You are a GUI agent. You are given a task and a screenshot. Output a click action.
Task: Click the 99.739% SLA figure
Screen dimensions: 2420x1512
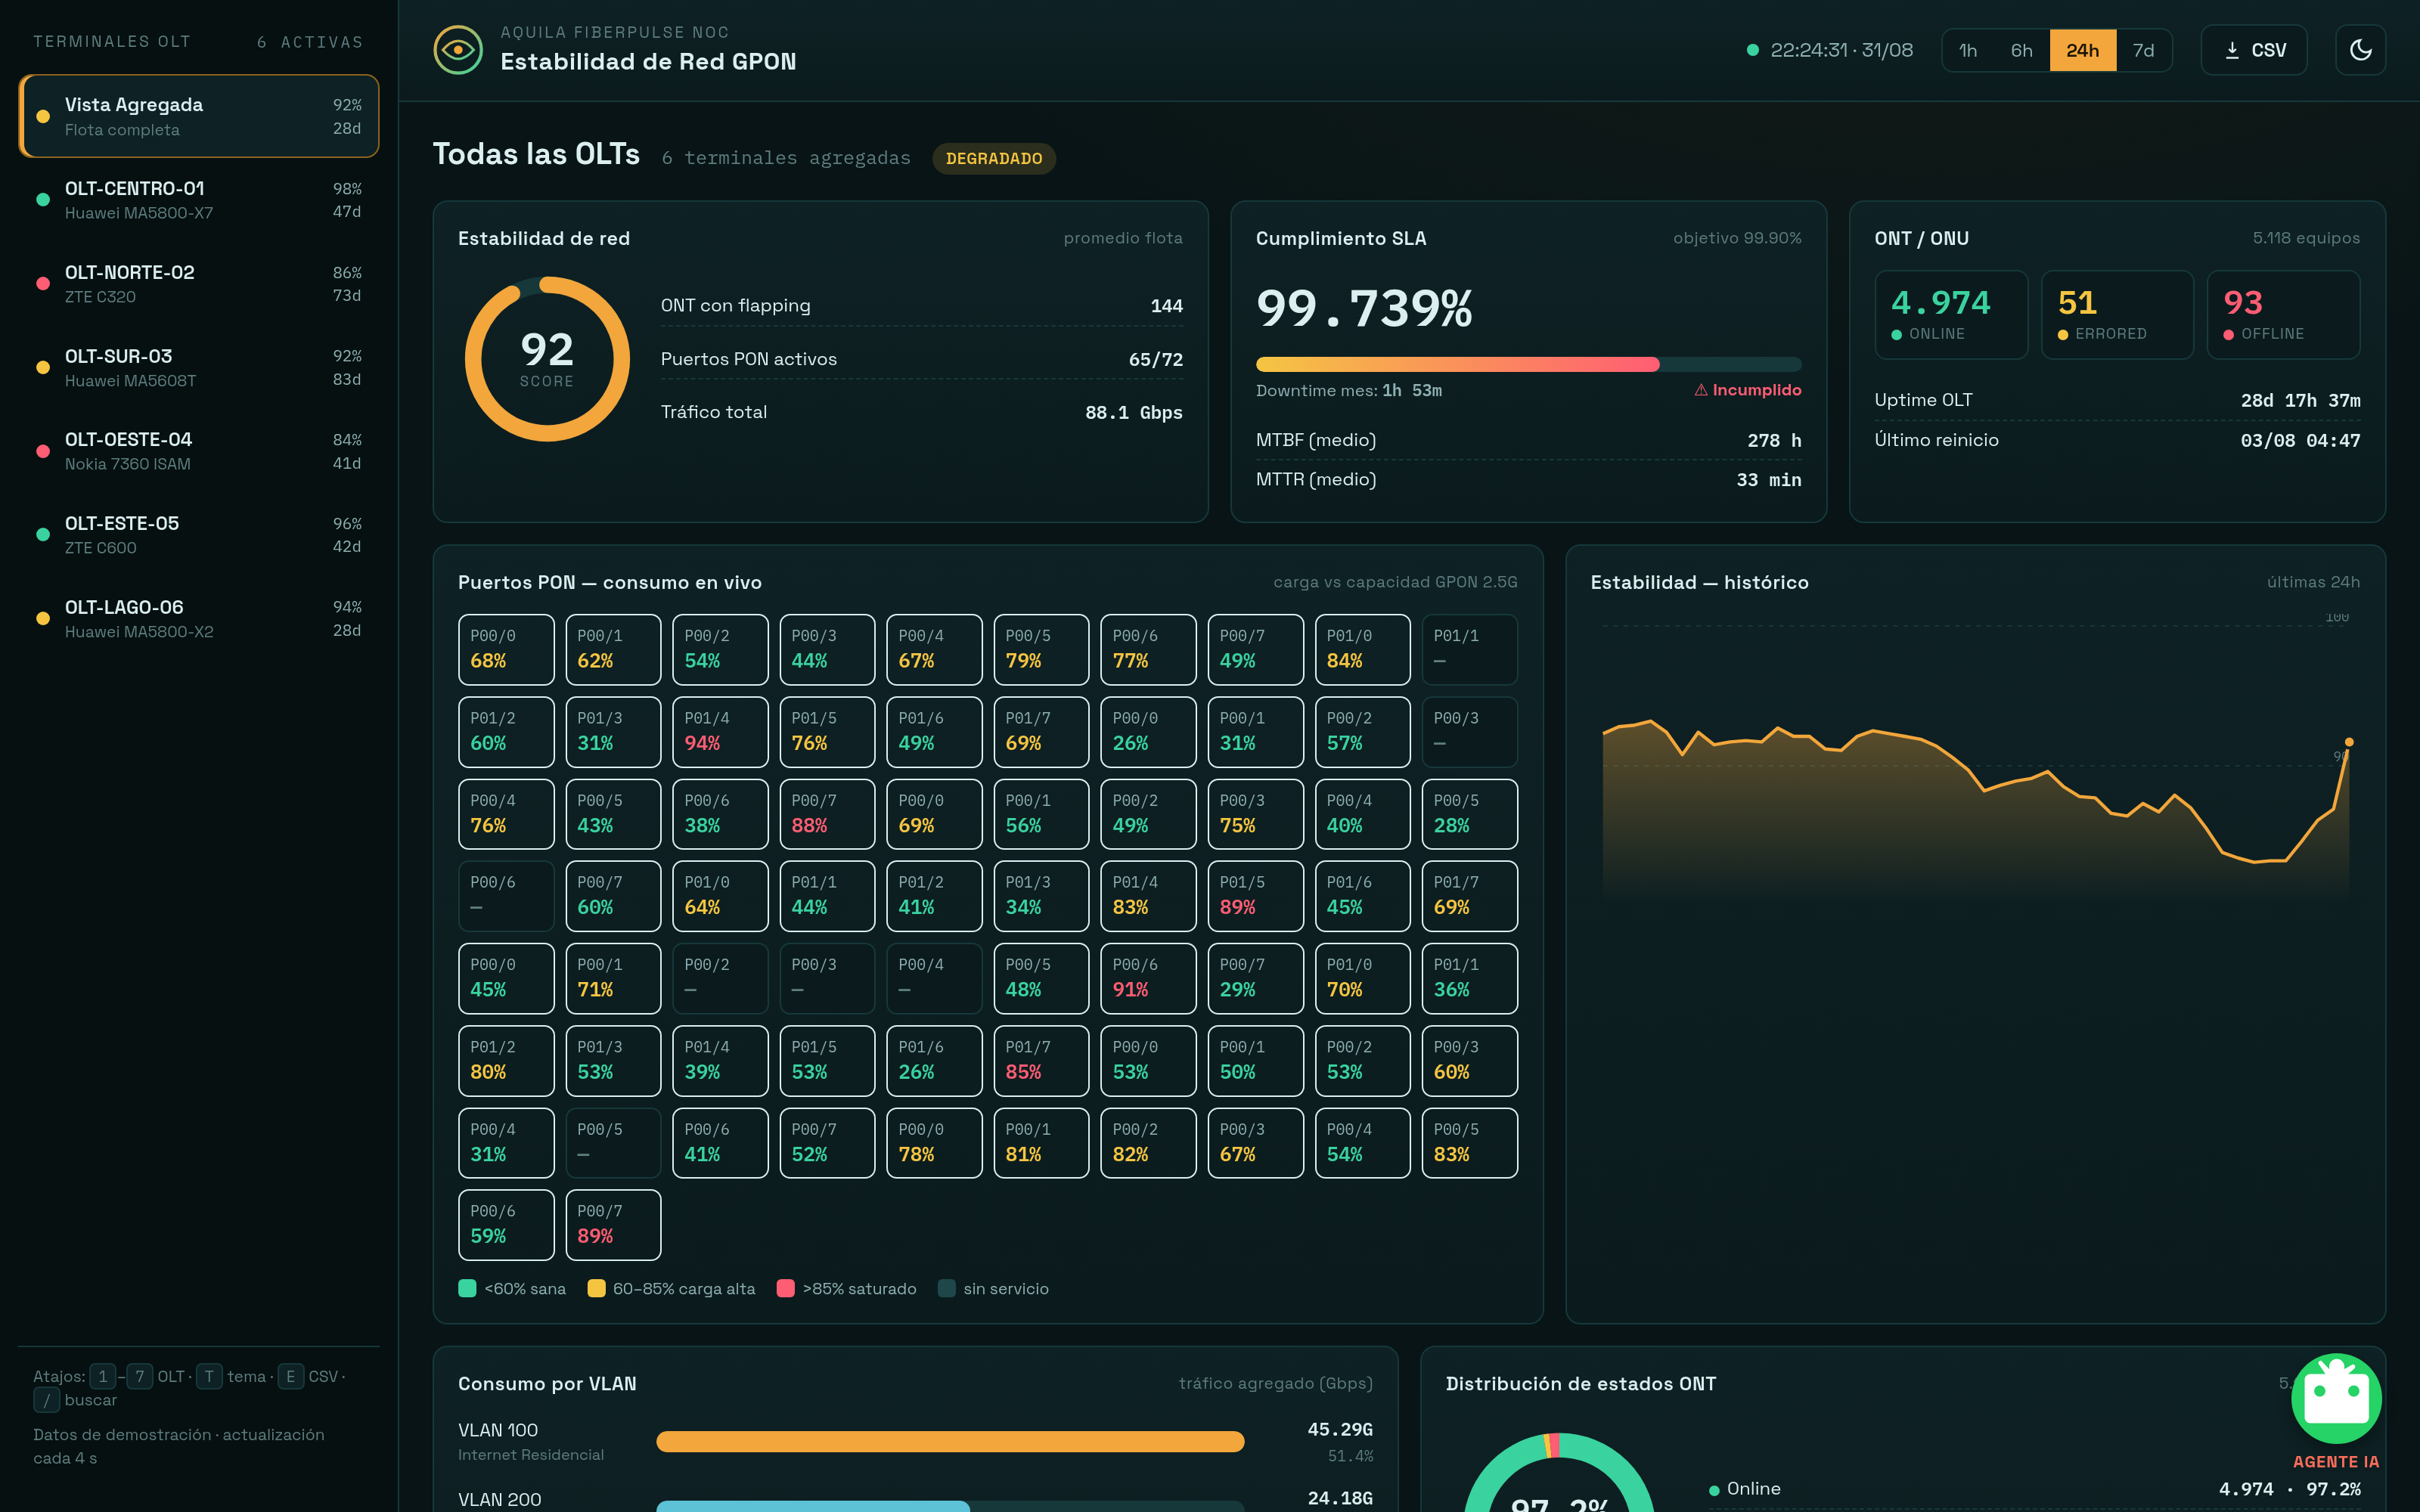(1364, 308)
